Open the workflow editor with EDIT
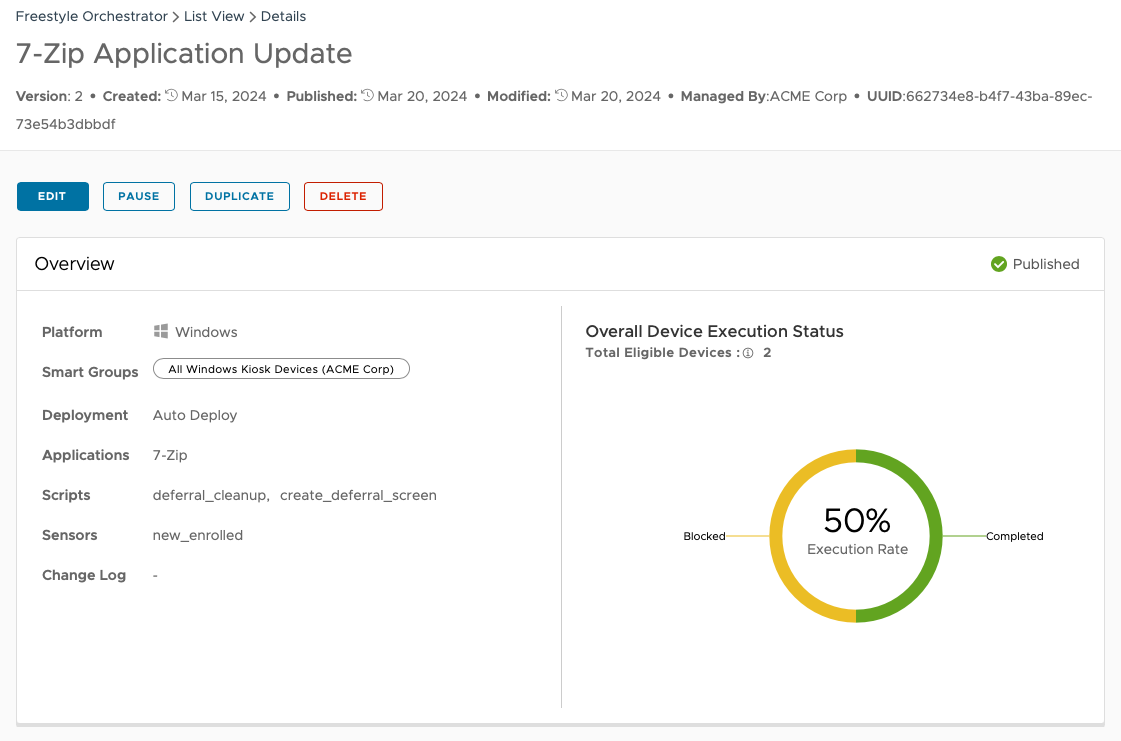 click(x=52, y=196)
